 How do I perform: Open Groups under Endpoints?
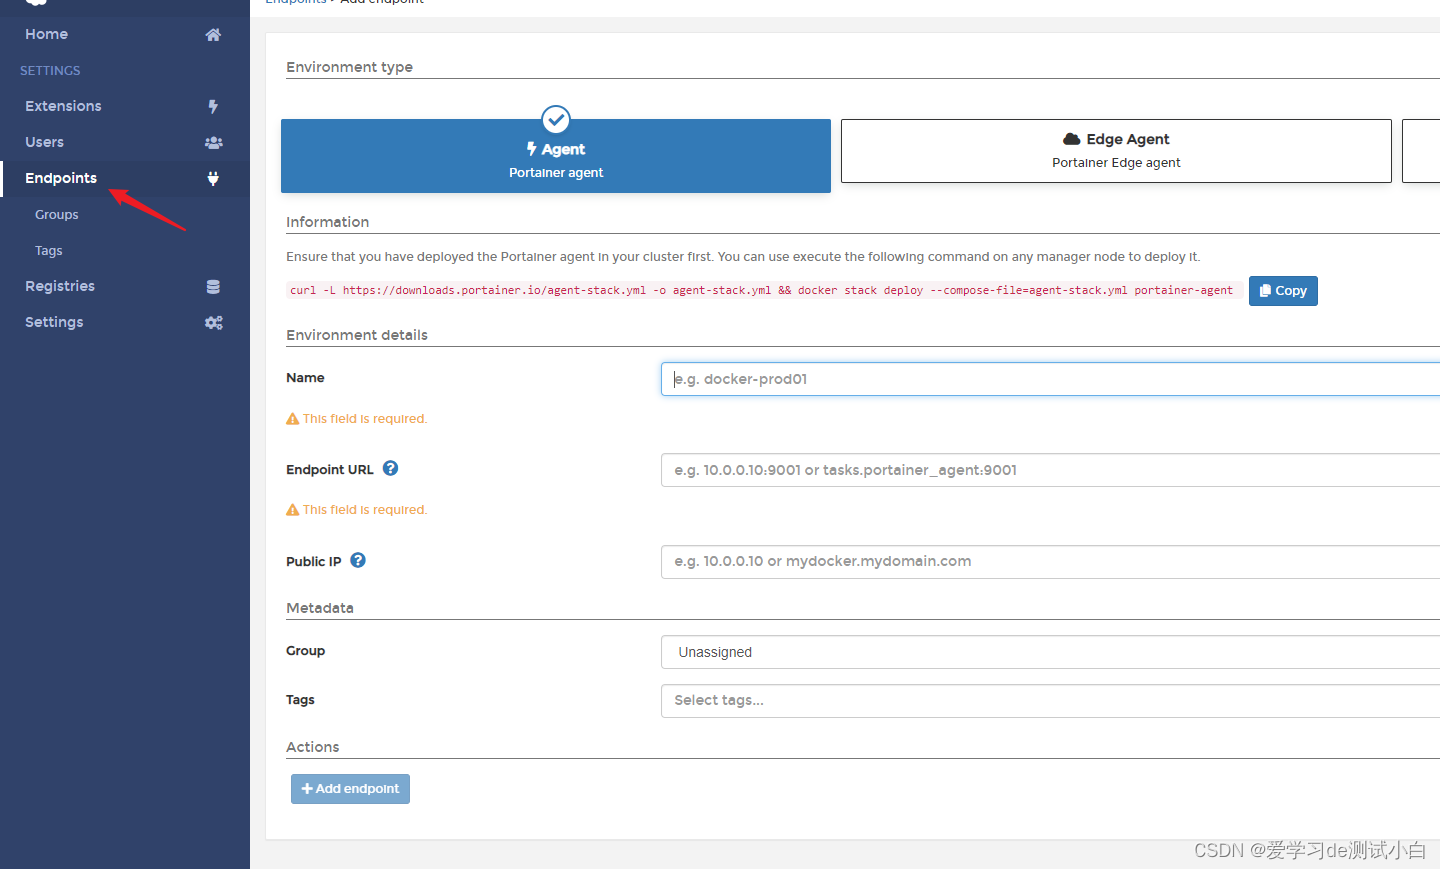click(x=57, y=215)
